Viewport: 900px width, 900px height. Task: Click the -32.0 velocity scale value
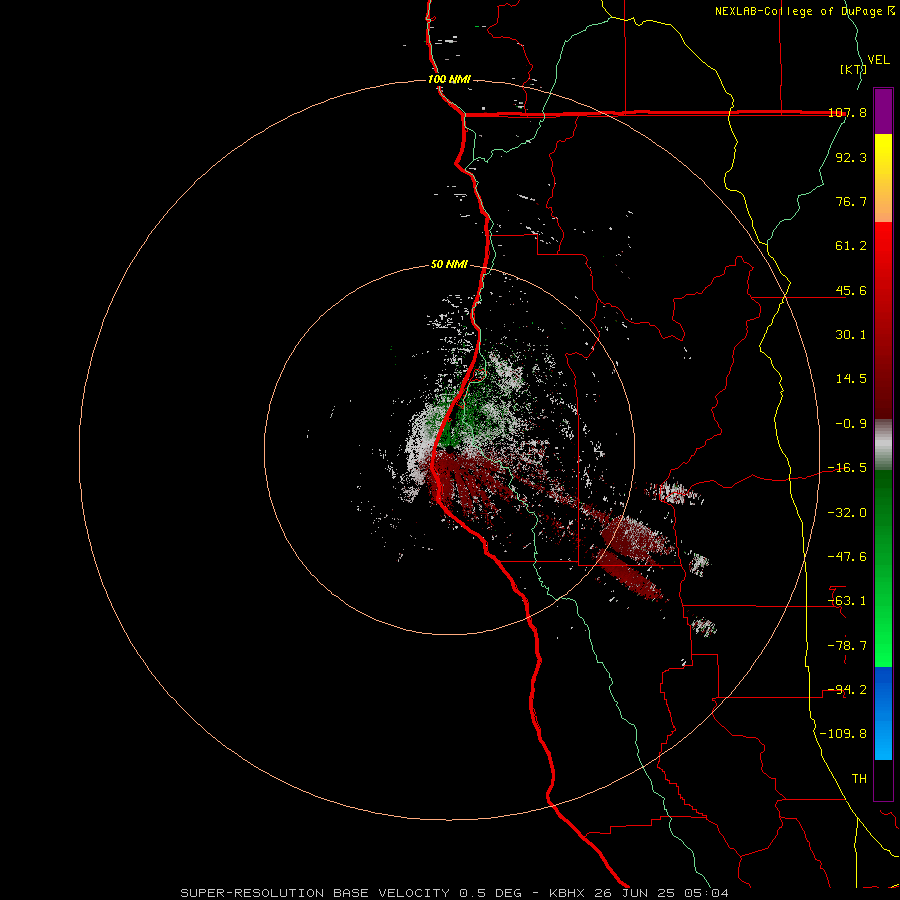(x=847, y=513)
